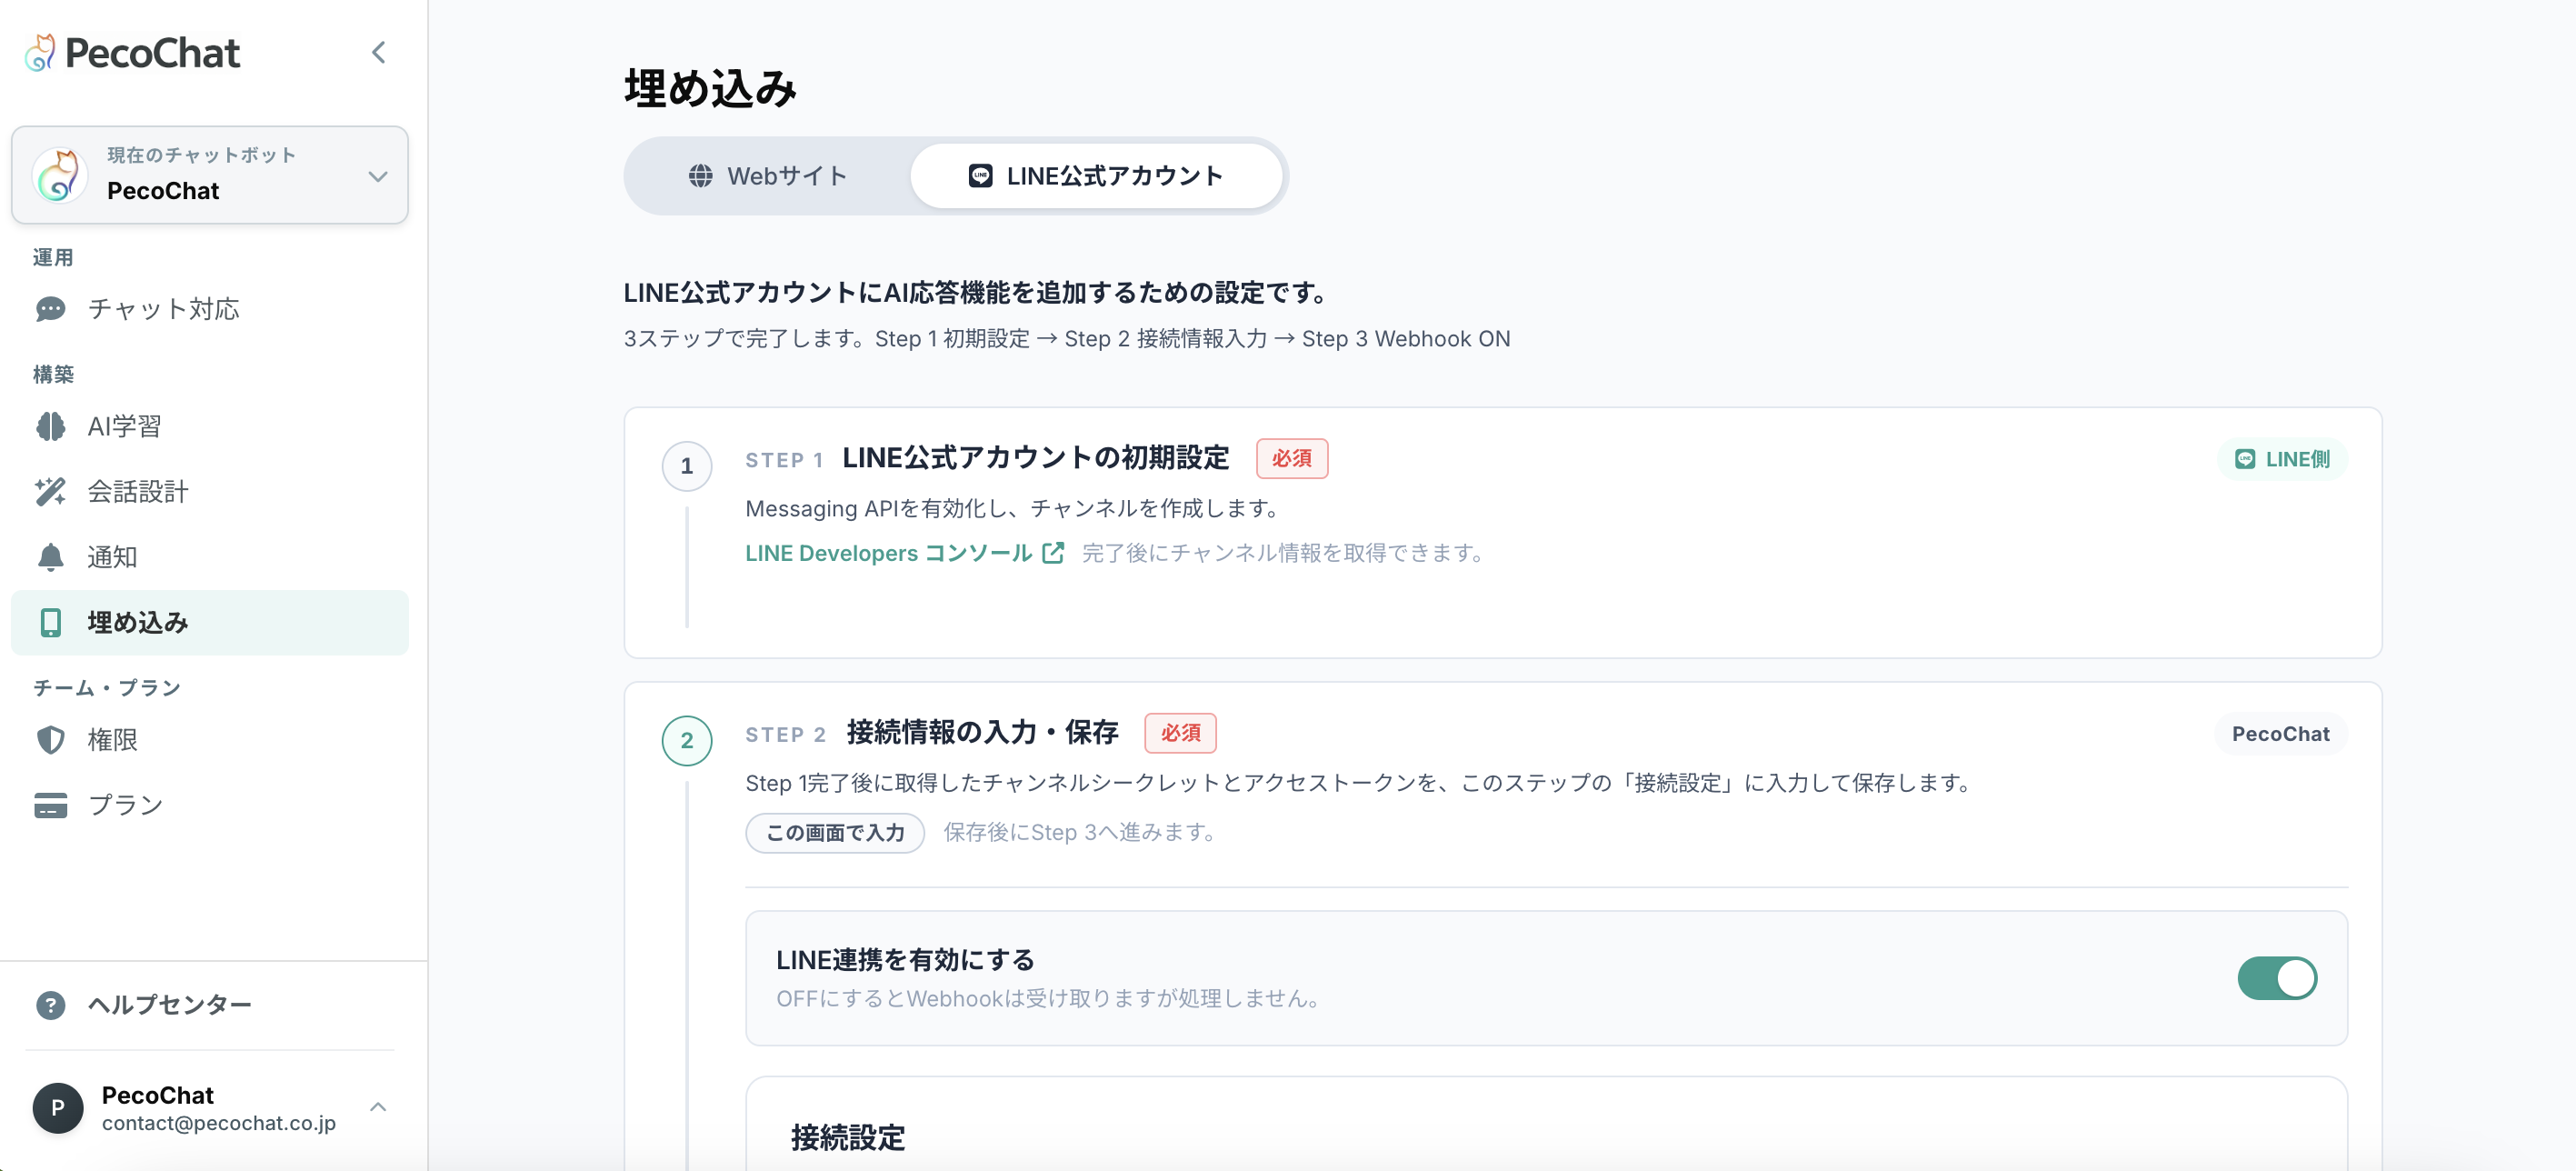Open 会話設計 conversation design section
Viewport: 2576px width, 1171px height.
[51, 491]
